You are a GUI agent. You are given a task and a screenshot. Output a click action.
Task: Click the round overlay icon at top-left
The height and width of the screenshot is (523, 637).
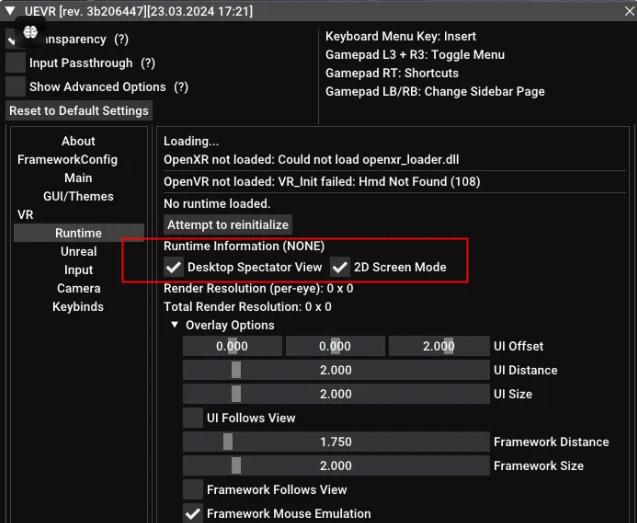pyautogui.click(x=30, y=30)
